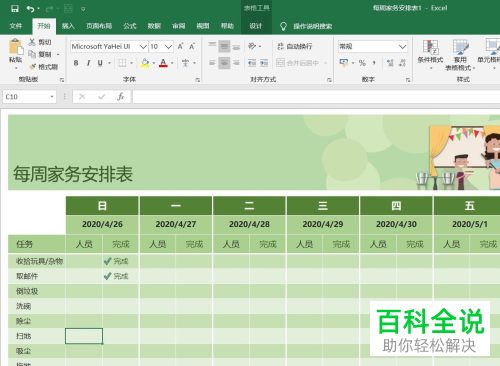Click the 剪切 (Cut) scissors icon
The image size is (500, 366).
(x=32, y=42)
